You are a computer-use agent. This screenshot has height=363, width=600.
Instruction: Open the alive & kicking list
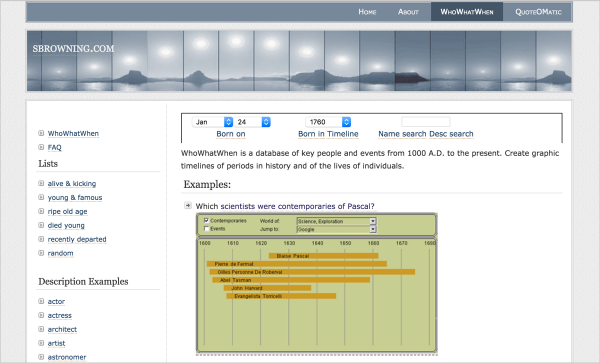(72, 184)
